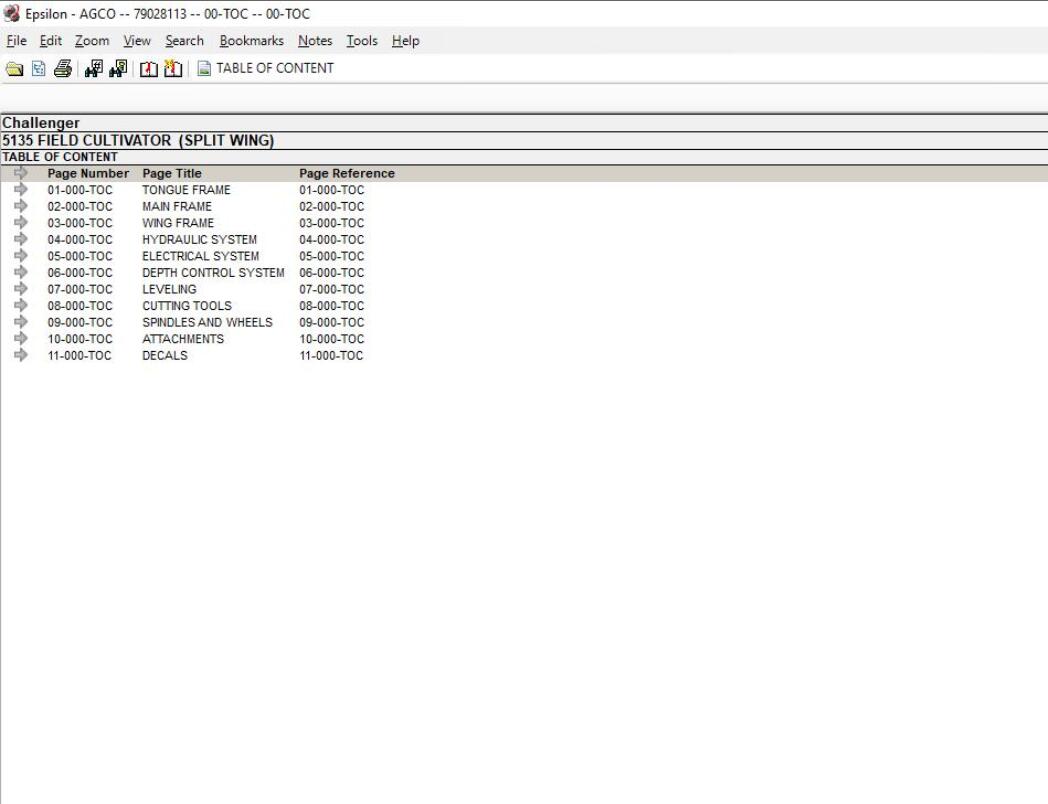Click the page icon beside TABLE OF CONTENT
Viewport: 1048px width, 804px height.
pyautogui.click(x=204, y=68)
